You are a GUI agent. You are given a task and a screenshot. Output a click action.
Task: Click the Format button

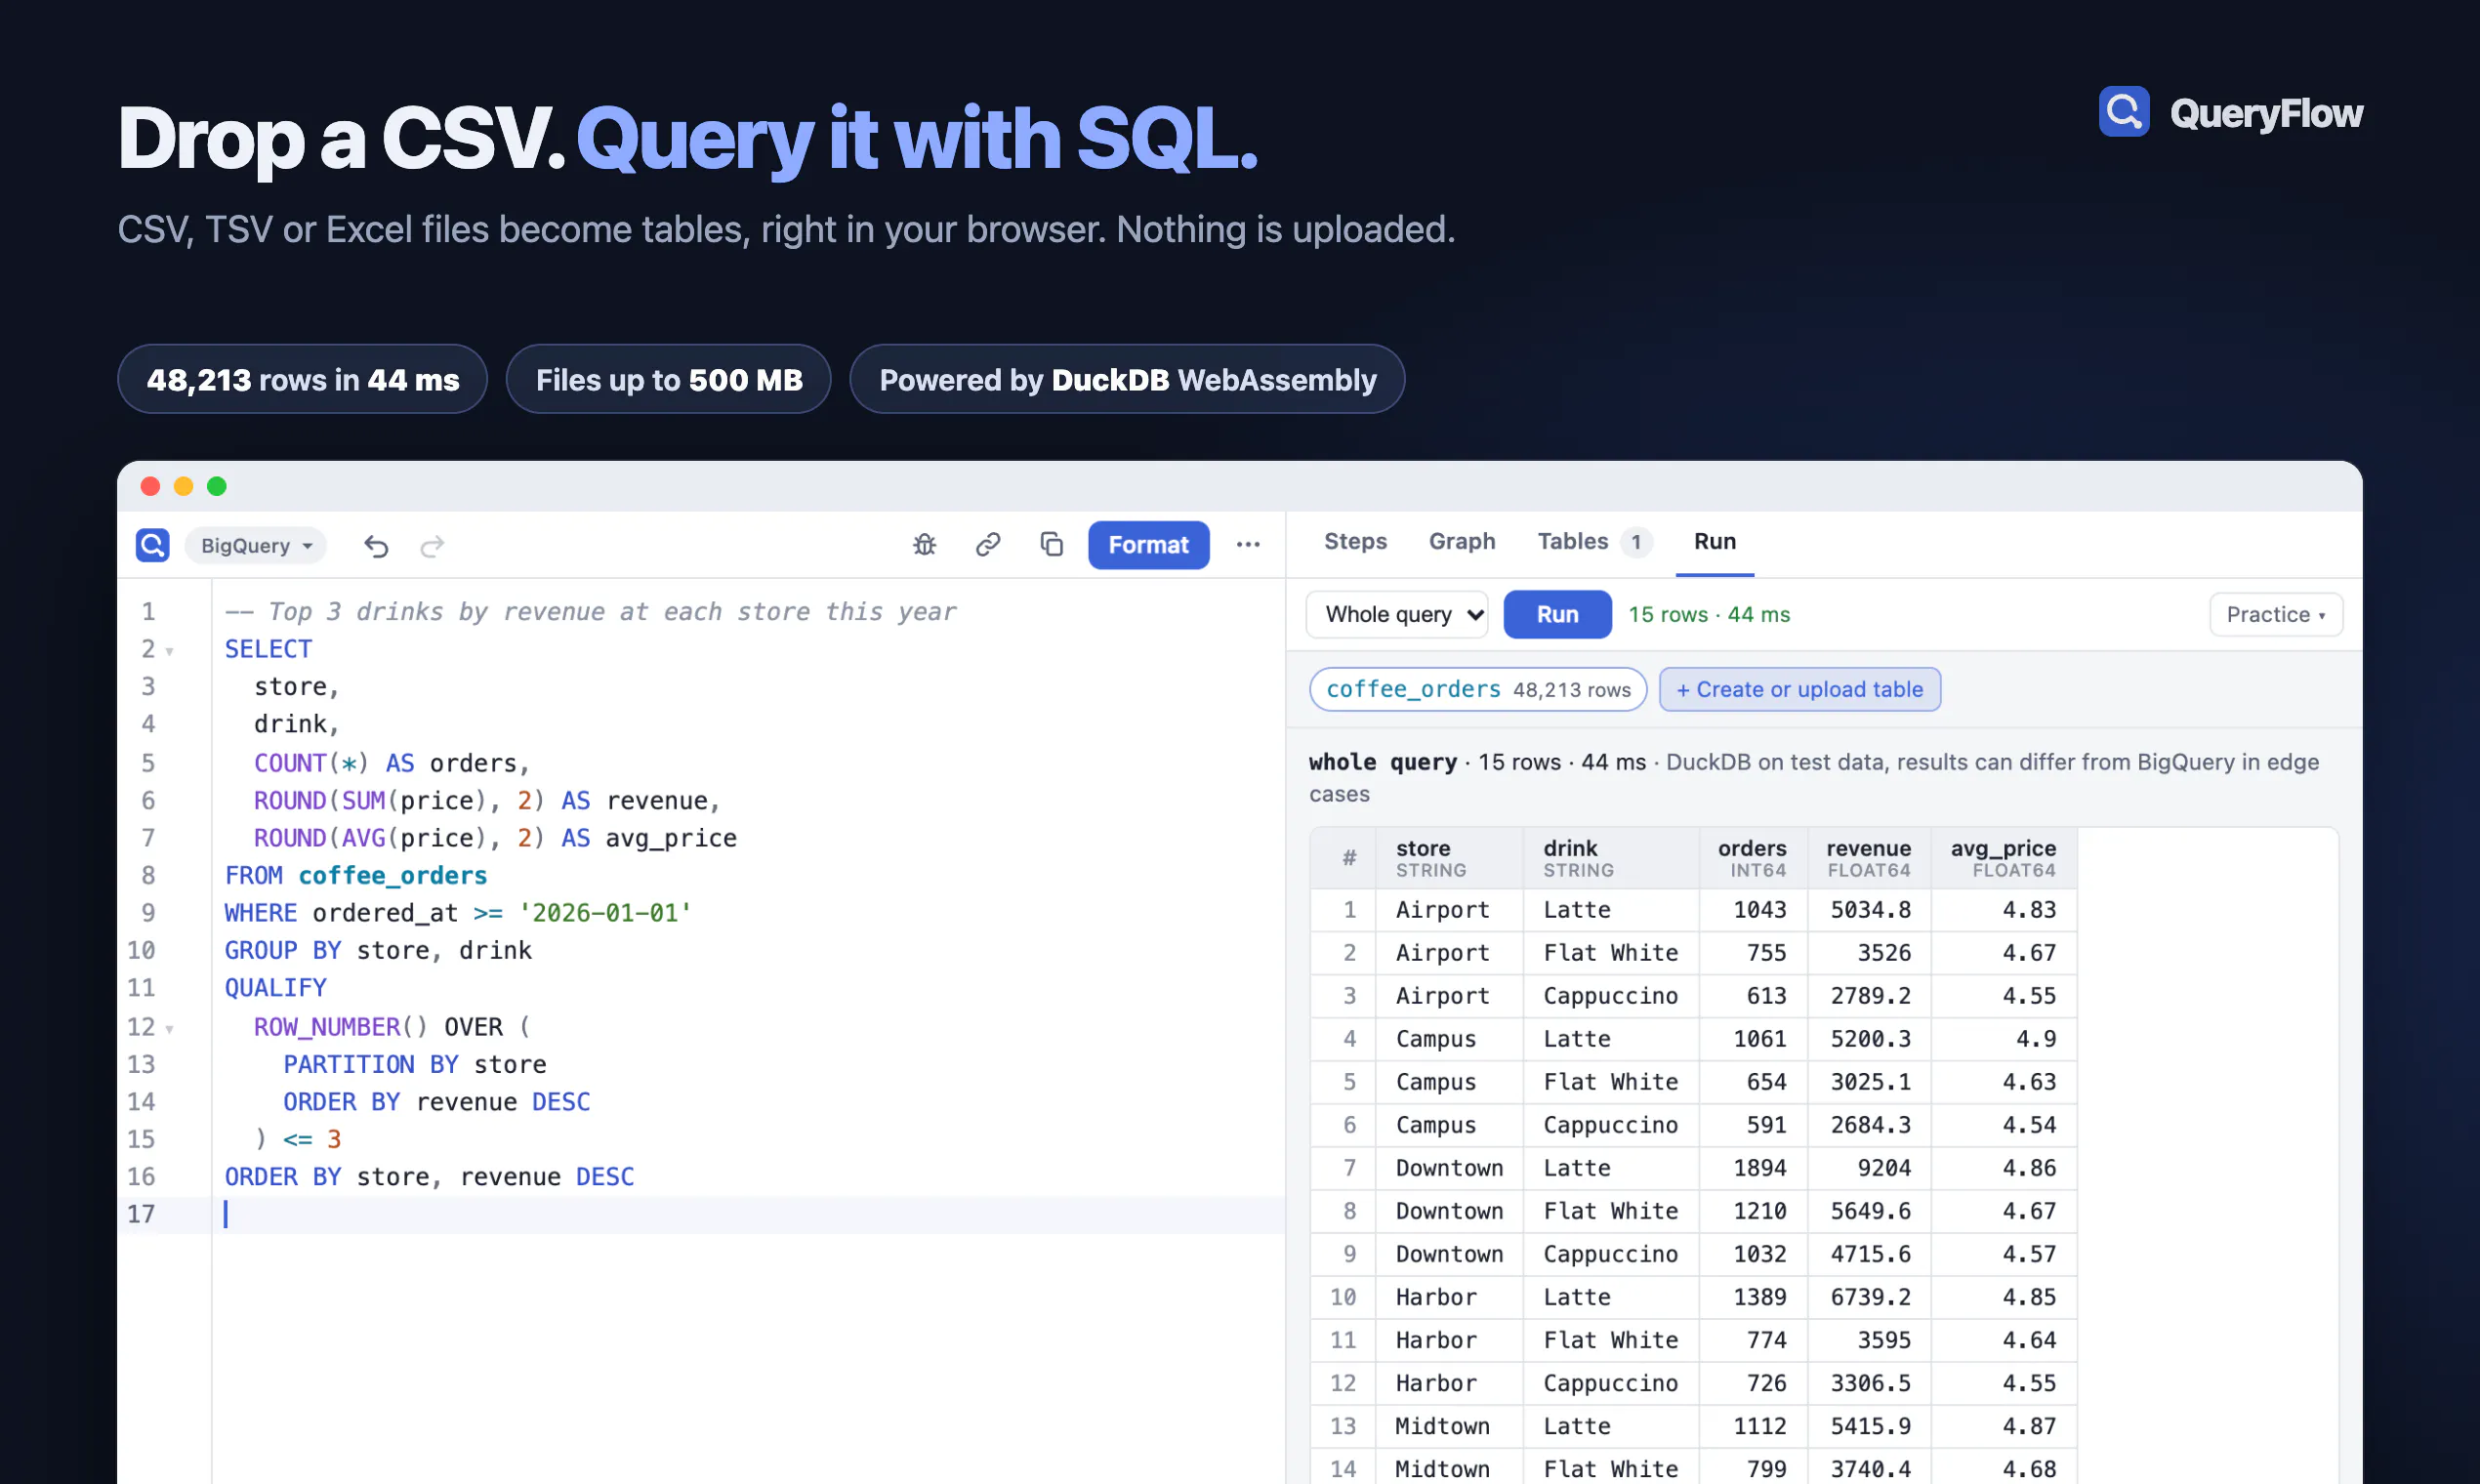click(x=1148, y=545)
